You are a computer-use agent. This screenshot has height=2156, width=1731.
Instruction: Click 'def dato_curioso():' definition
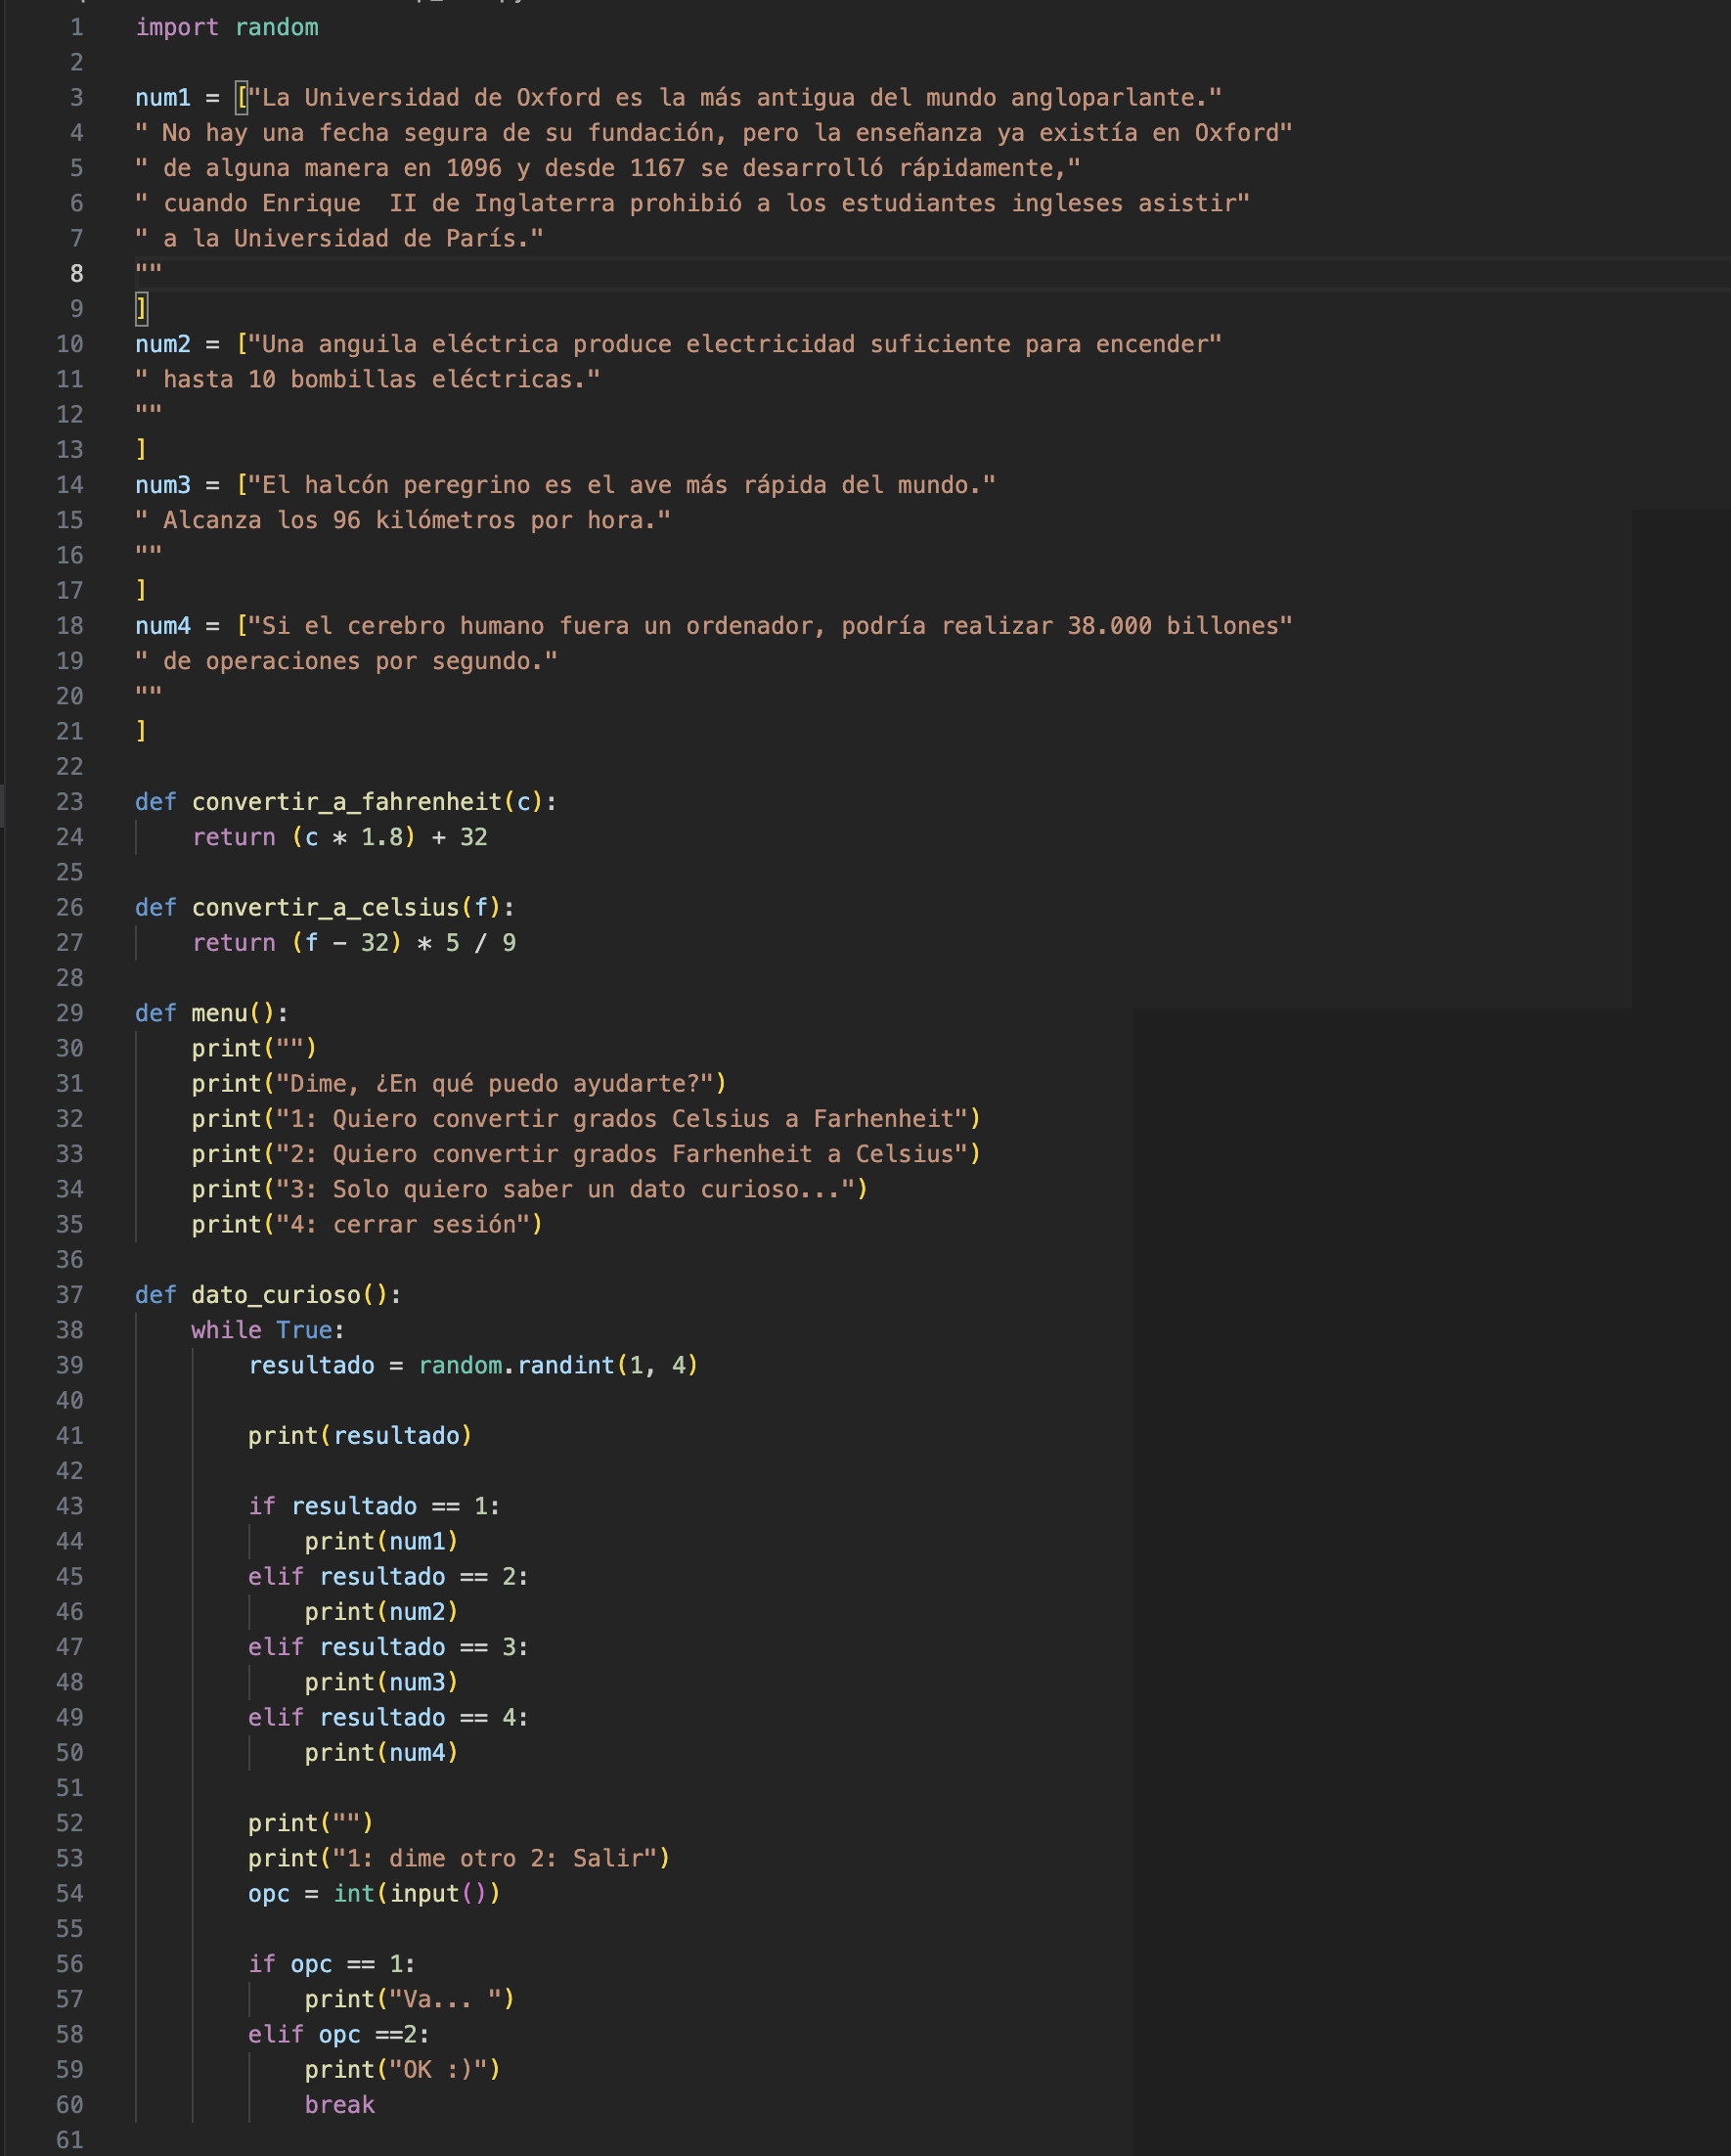[x=269, y=1295]
